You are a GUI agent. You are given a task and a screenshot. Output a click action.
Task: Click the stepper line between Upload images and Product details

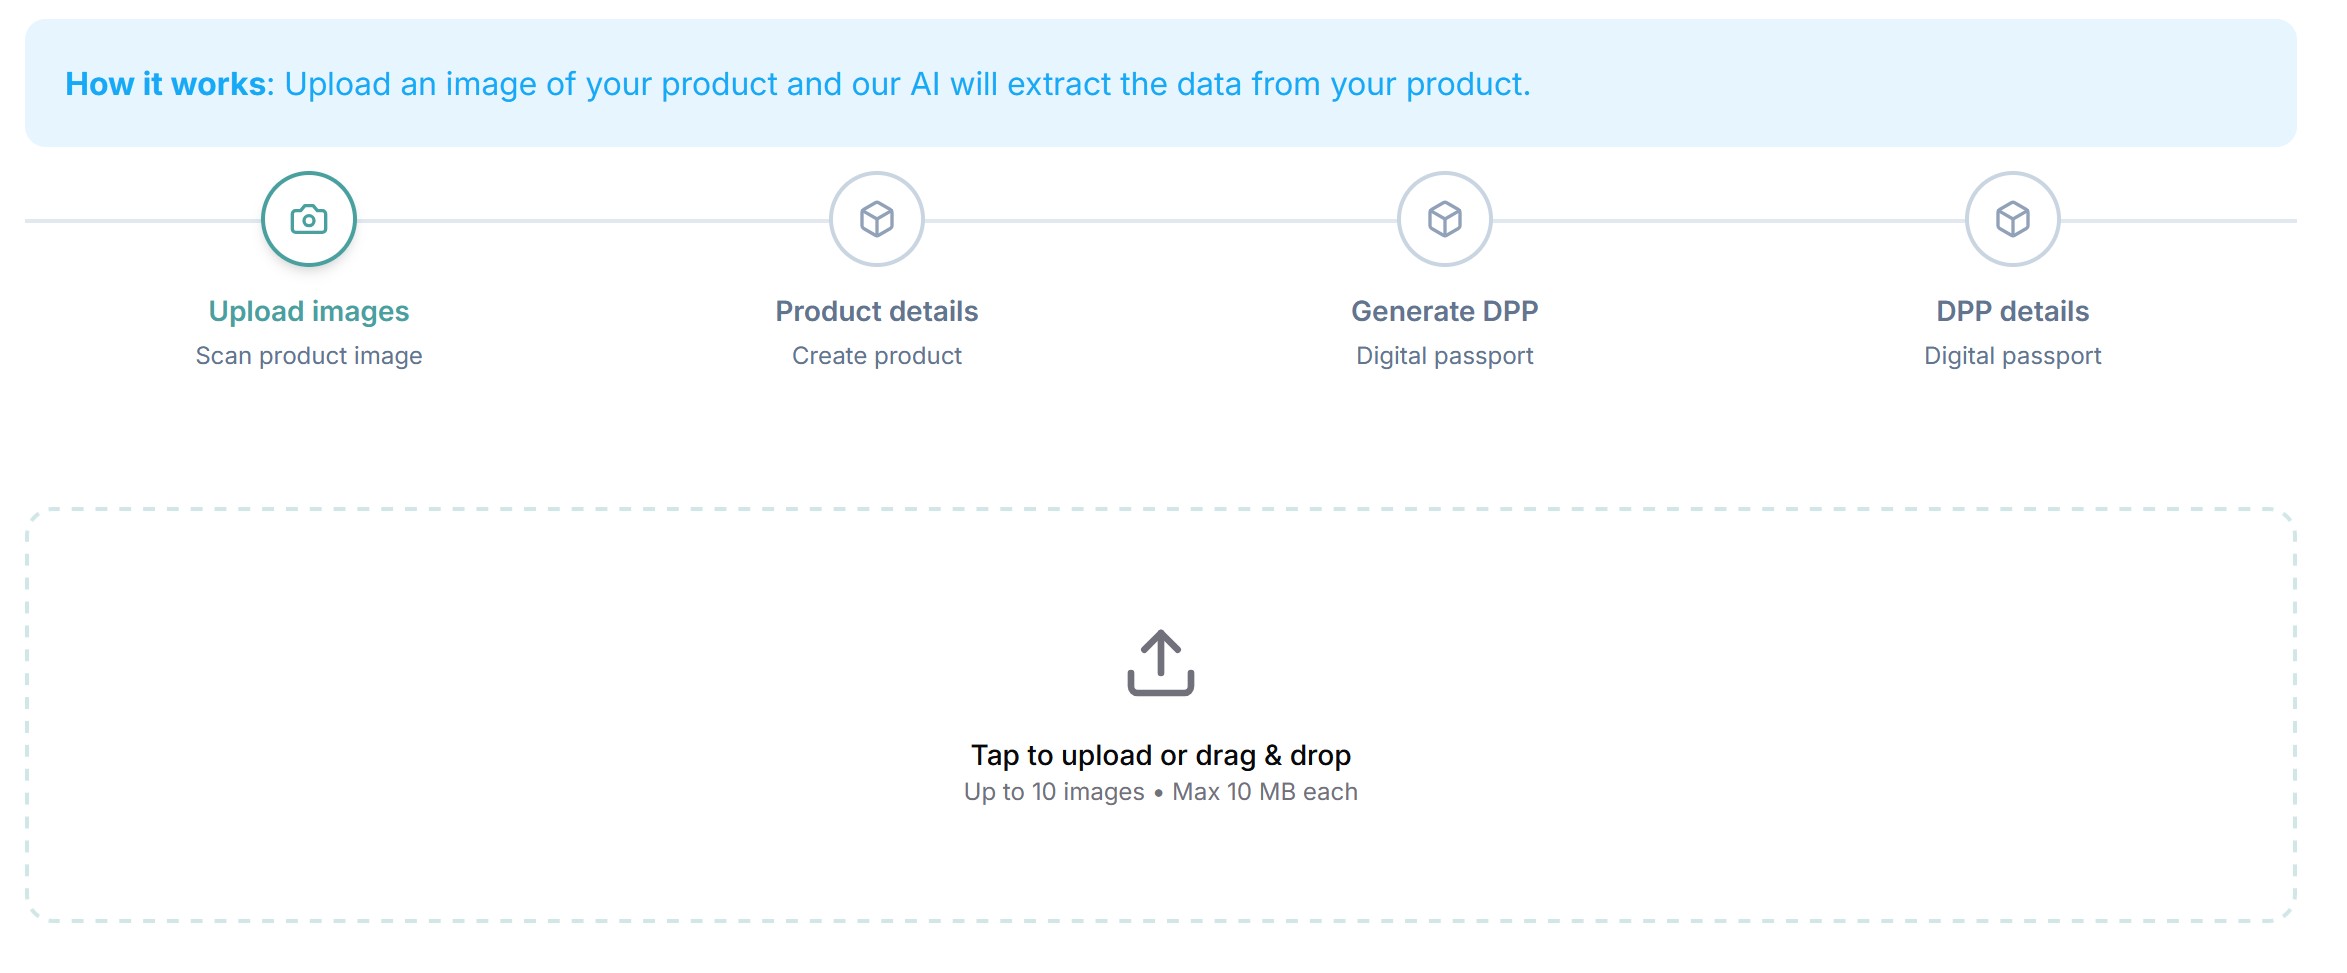point(593,220)
